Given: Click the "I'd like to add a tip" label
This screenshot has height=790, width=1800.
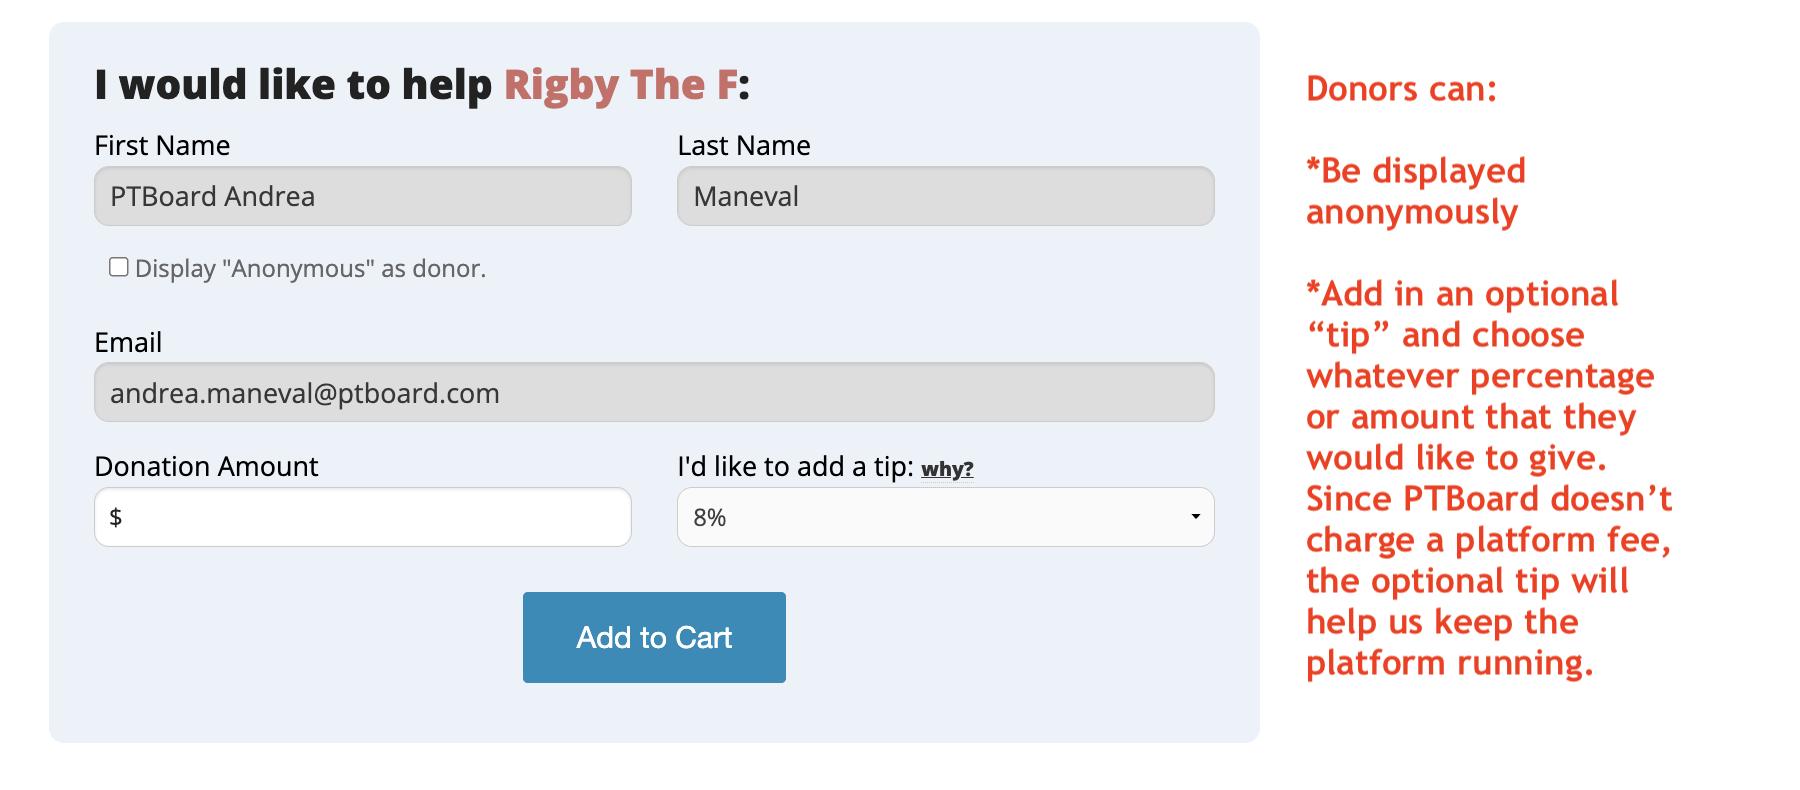Looking at the screenshot, I should [795, 467].
